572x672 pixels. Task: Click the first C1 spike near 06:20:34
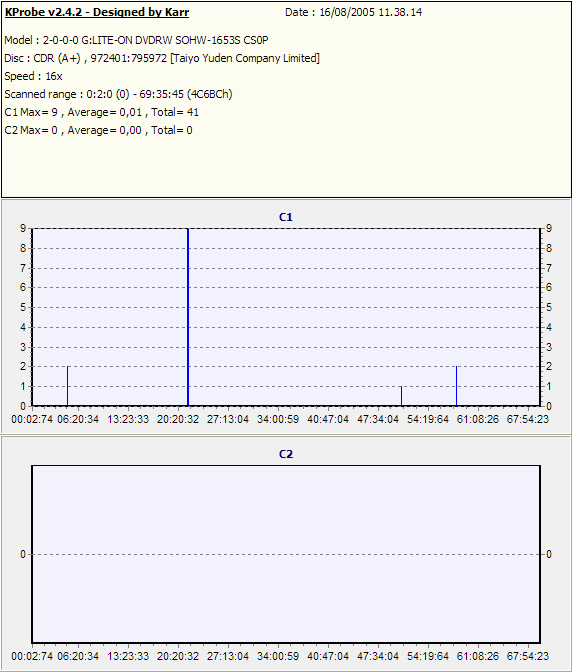point(67,386)
